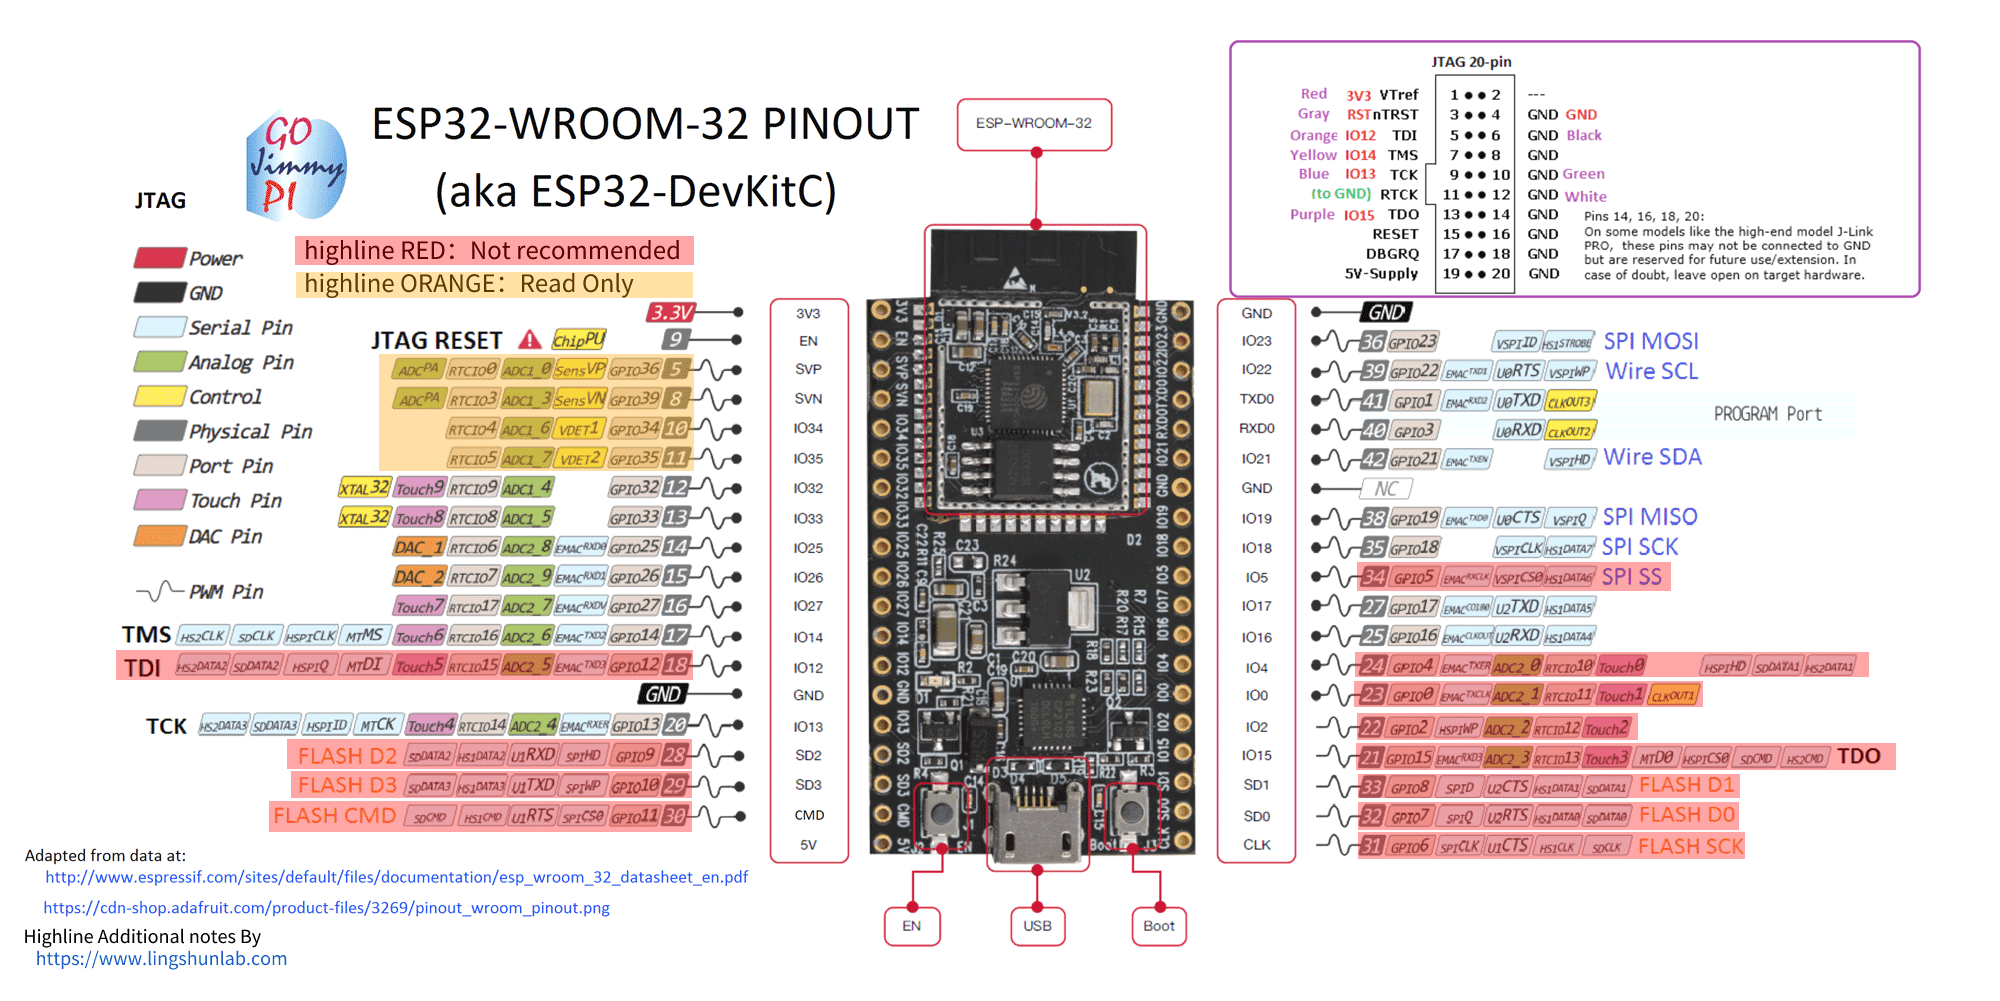Screen dimensions: 2000x1001
Task: Click physical pin number 28 tag
Action: 675,755
